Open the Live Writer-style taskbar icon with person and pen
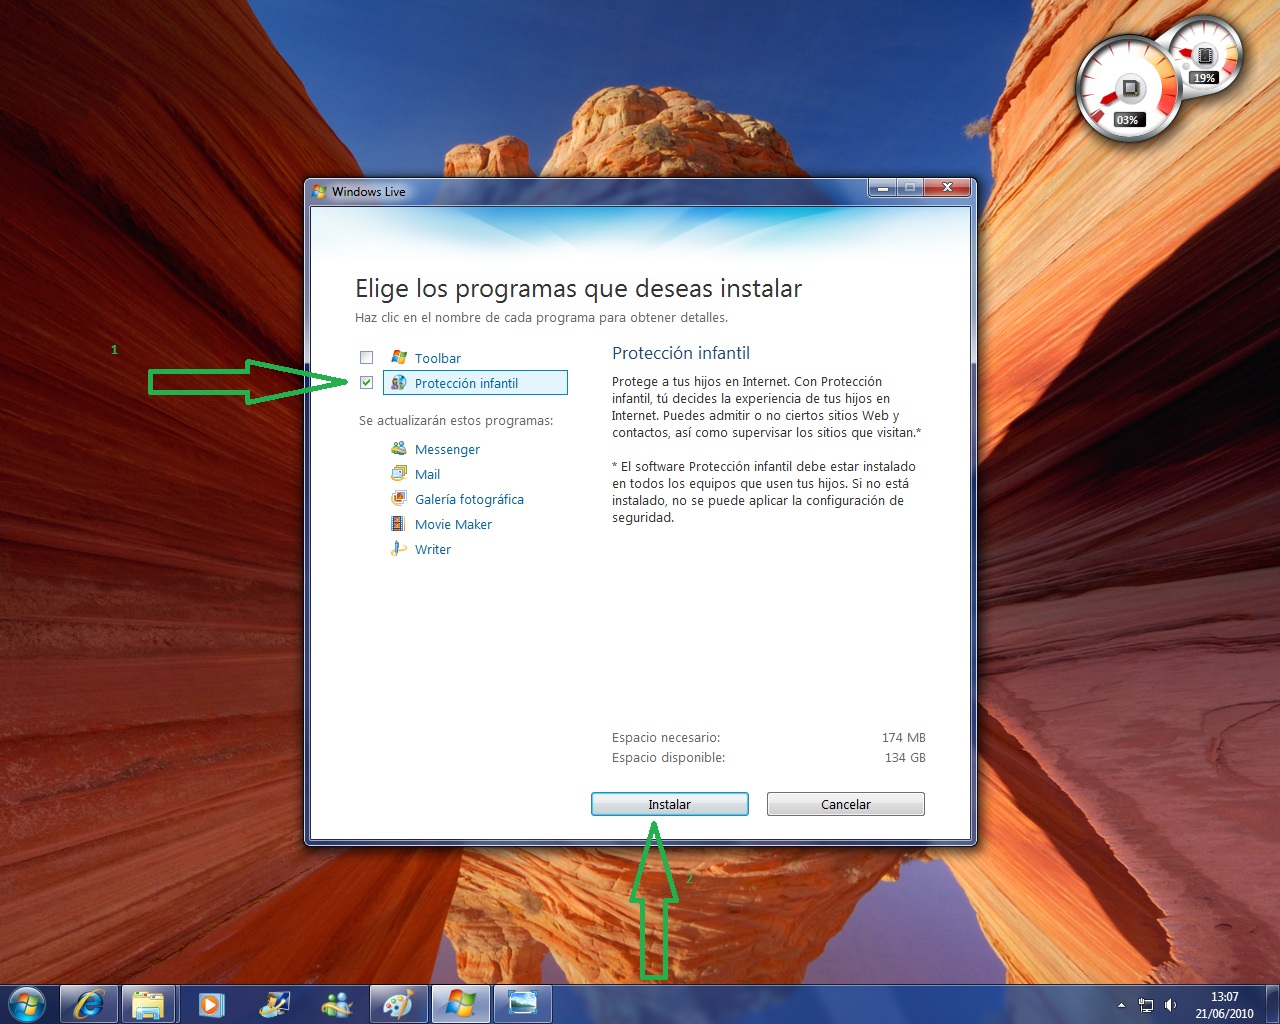This screenshot has width=1280, height=1024. (274, 1003)
